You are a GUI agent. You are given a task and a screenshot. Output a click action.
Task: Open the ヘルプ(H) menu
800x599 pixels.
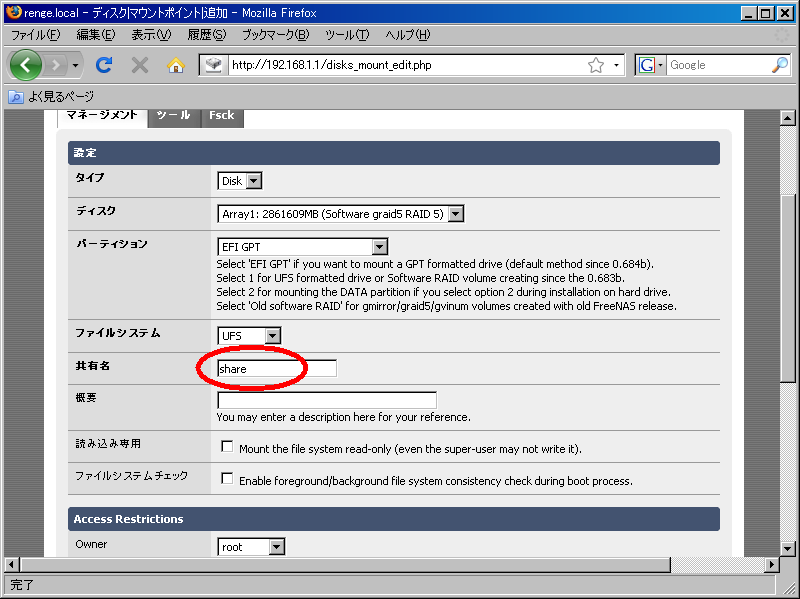tap(408, 35)
